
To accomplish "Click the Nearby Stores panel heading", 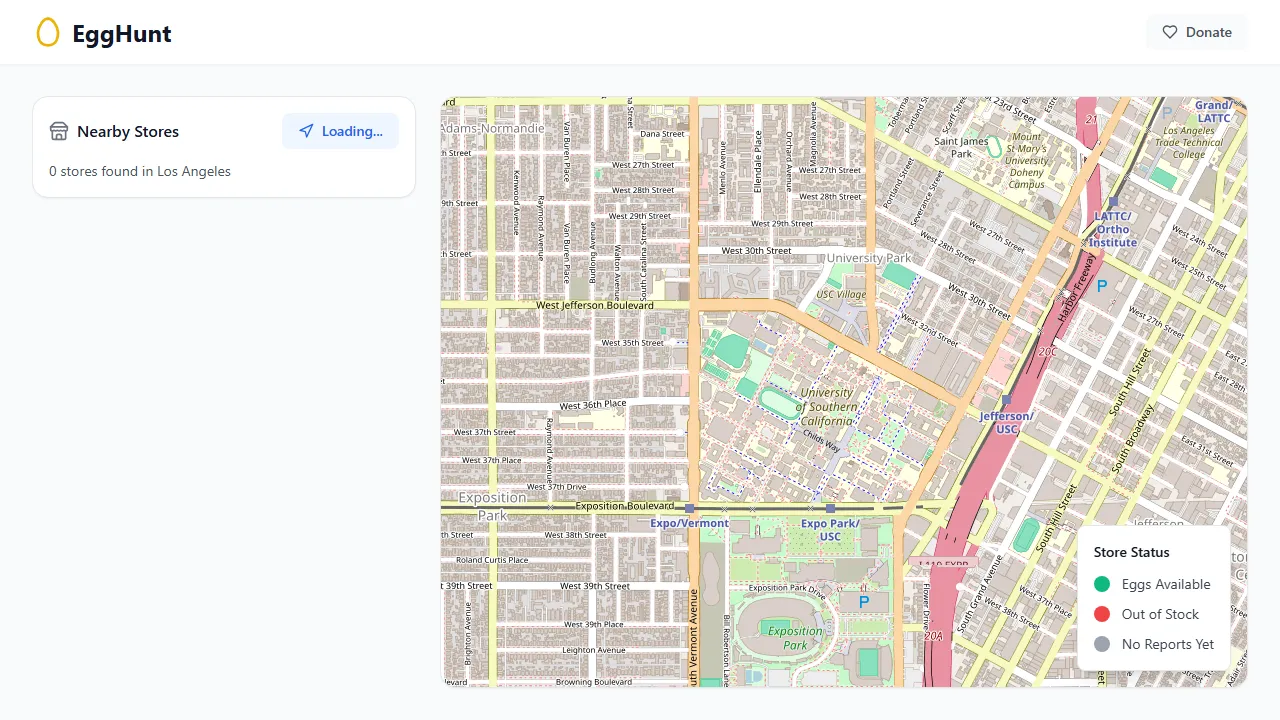I will point(128,131).
